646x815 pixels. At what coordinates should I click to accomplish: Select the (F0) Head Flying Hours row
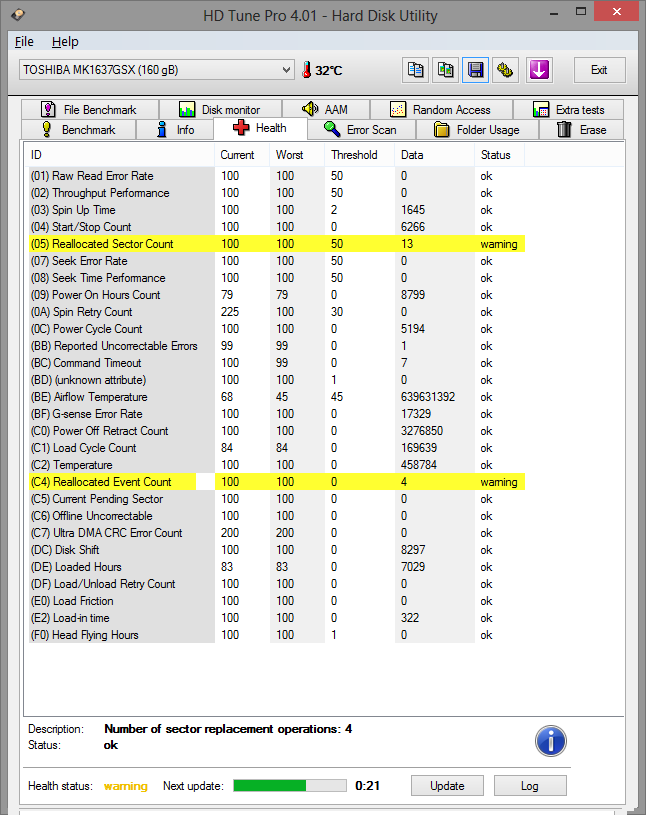pos(276,635)
